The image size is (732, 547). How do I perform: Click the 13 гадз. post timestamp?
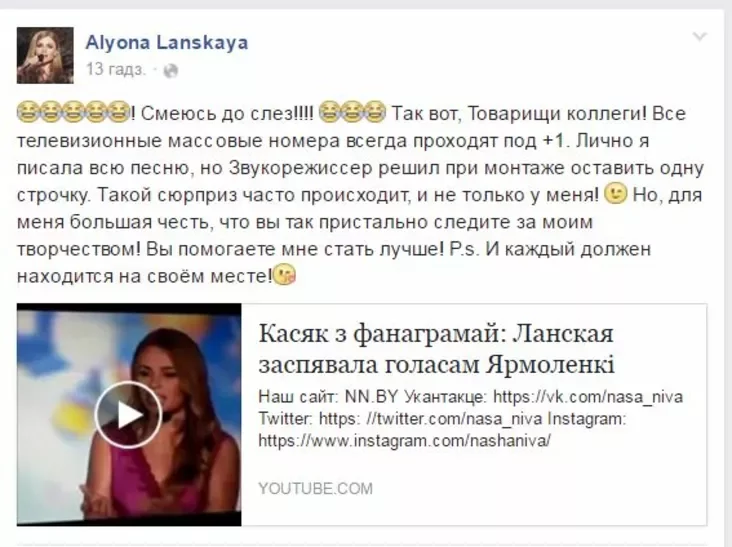click(116, 70)
